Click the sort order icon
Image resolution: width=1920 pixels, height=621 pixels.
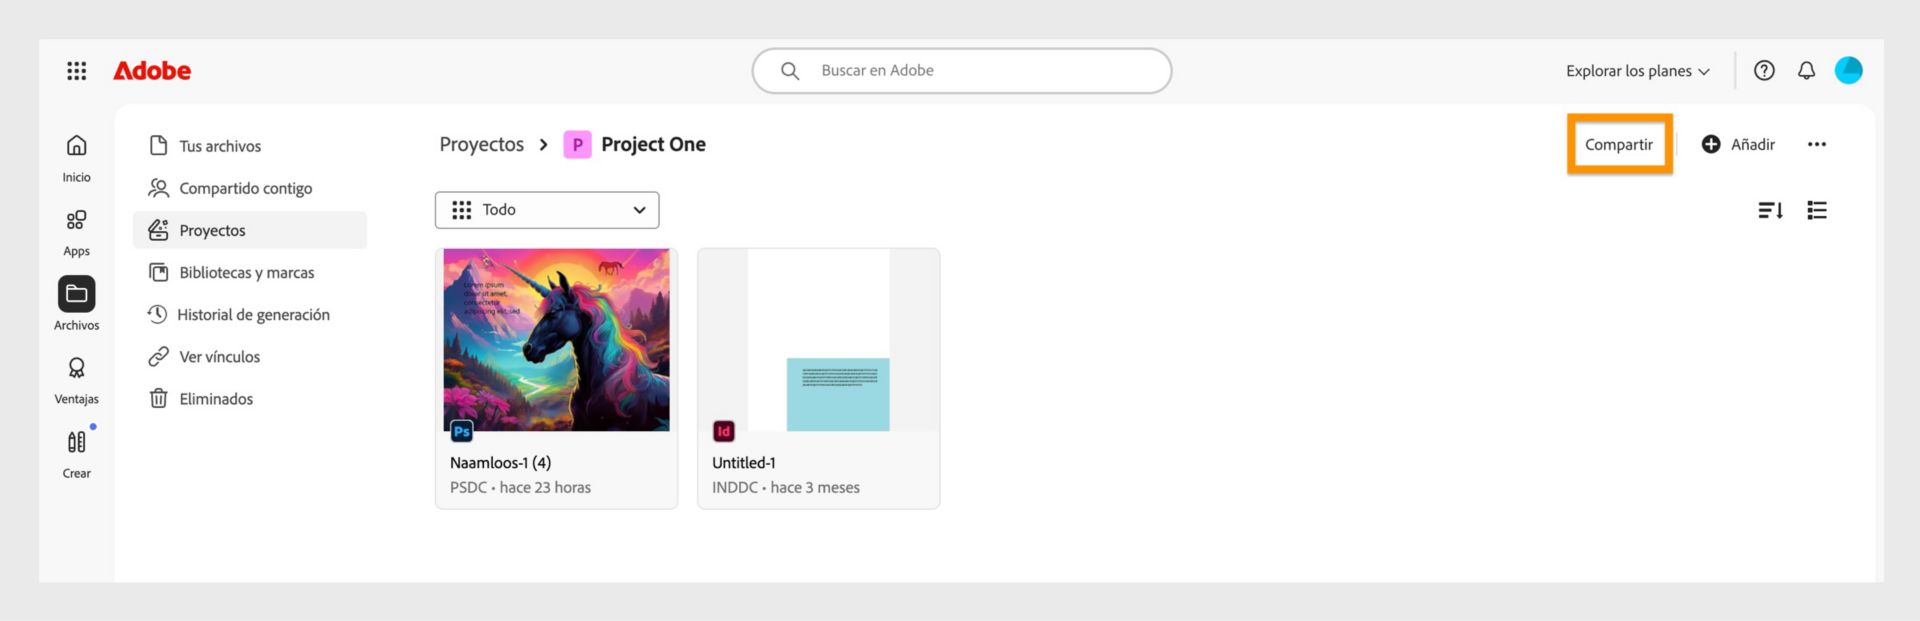[x=1770, y=210]
